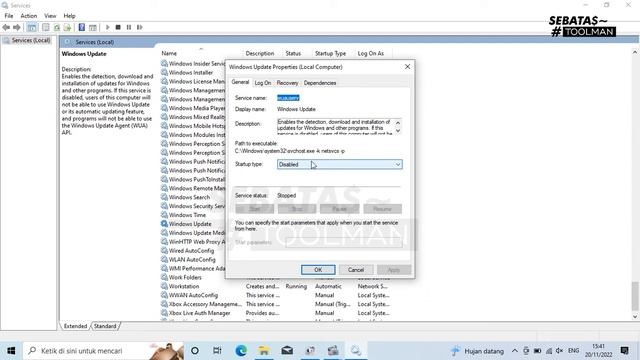Open Task View from the taskbar

click(x=217, y=351)
